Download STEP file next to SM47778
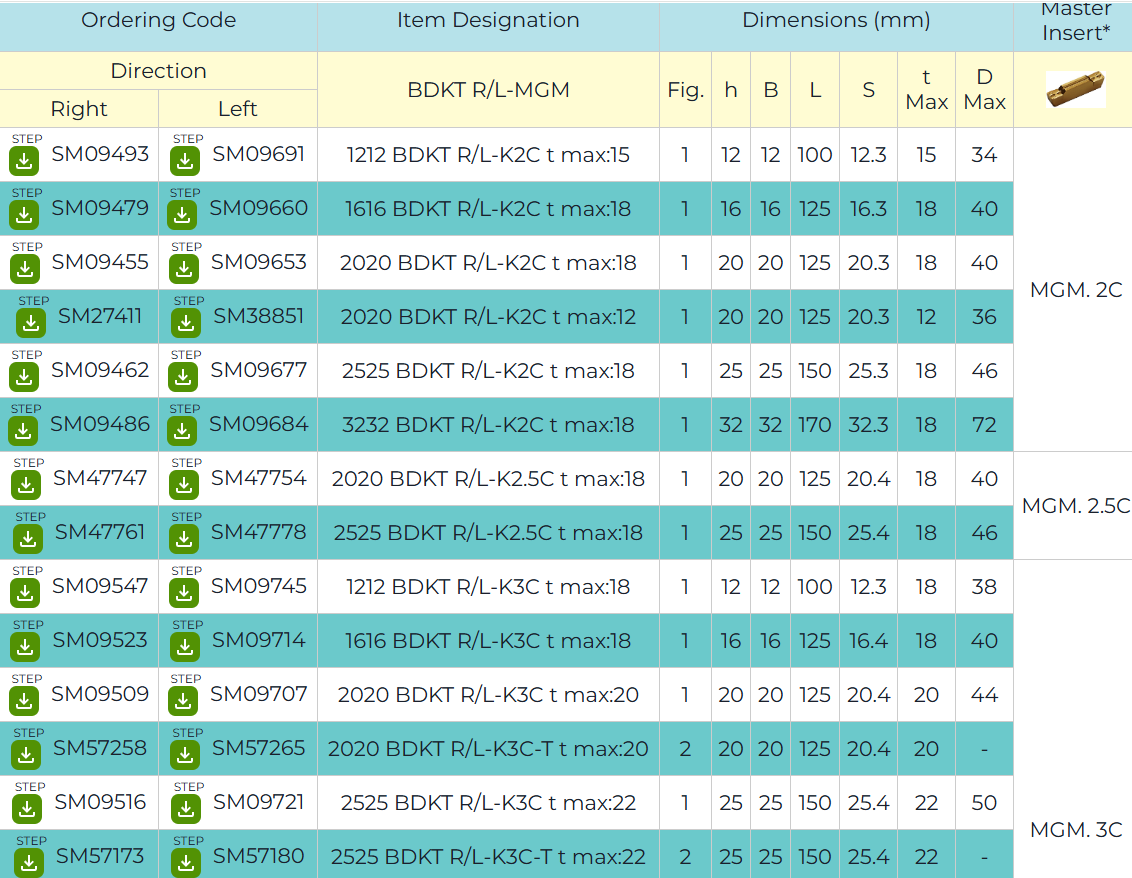This screenshot has width=1132, height=878. [184, 537]
